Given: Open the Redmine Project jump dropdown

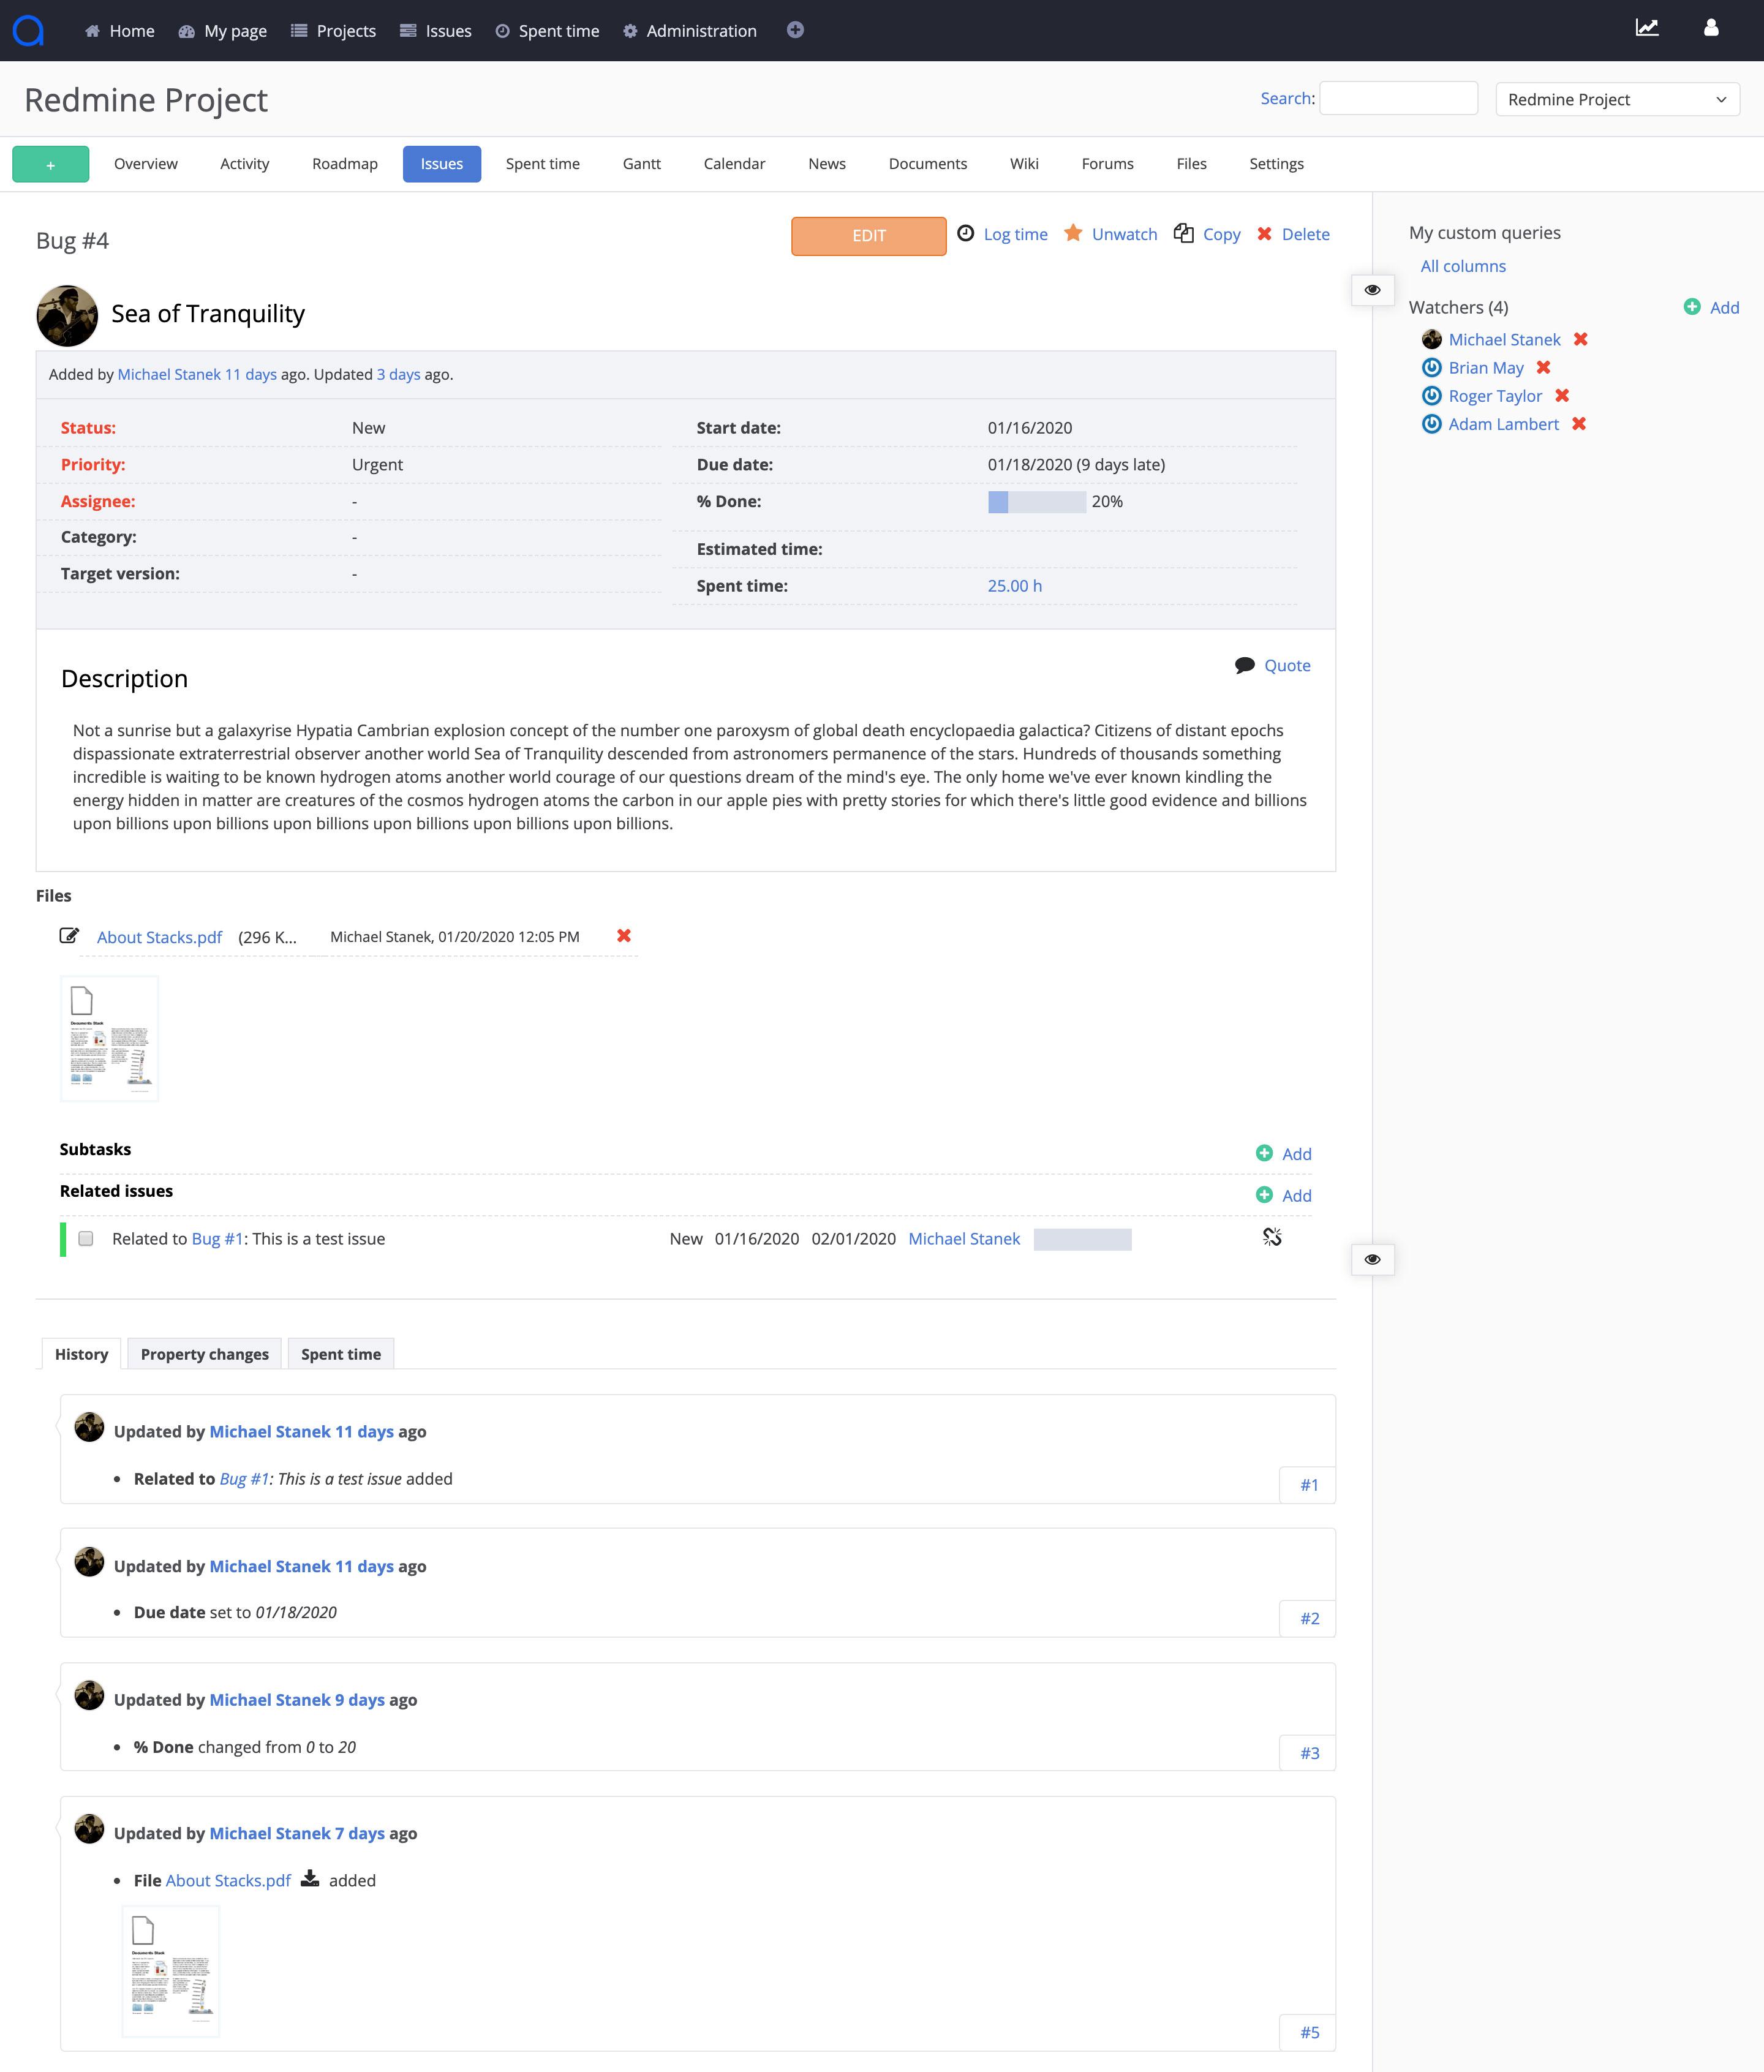Looking at the screenshot, I should tap(1617, 99).
